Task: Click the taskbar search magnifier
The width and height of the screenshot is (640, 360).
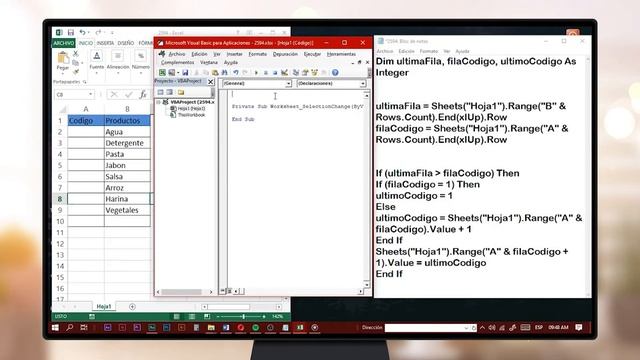Action: coord(70,328)
